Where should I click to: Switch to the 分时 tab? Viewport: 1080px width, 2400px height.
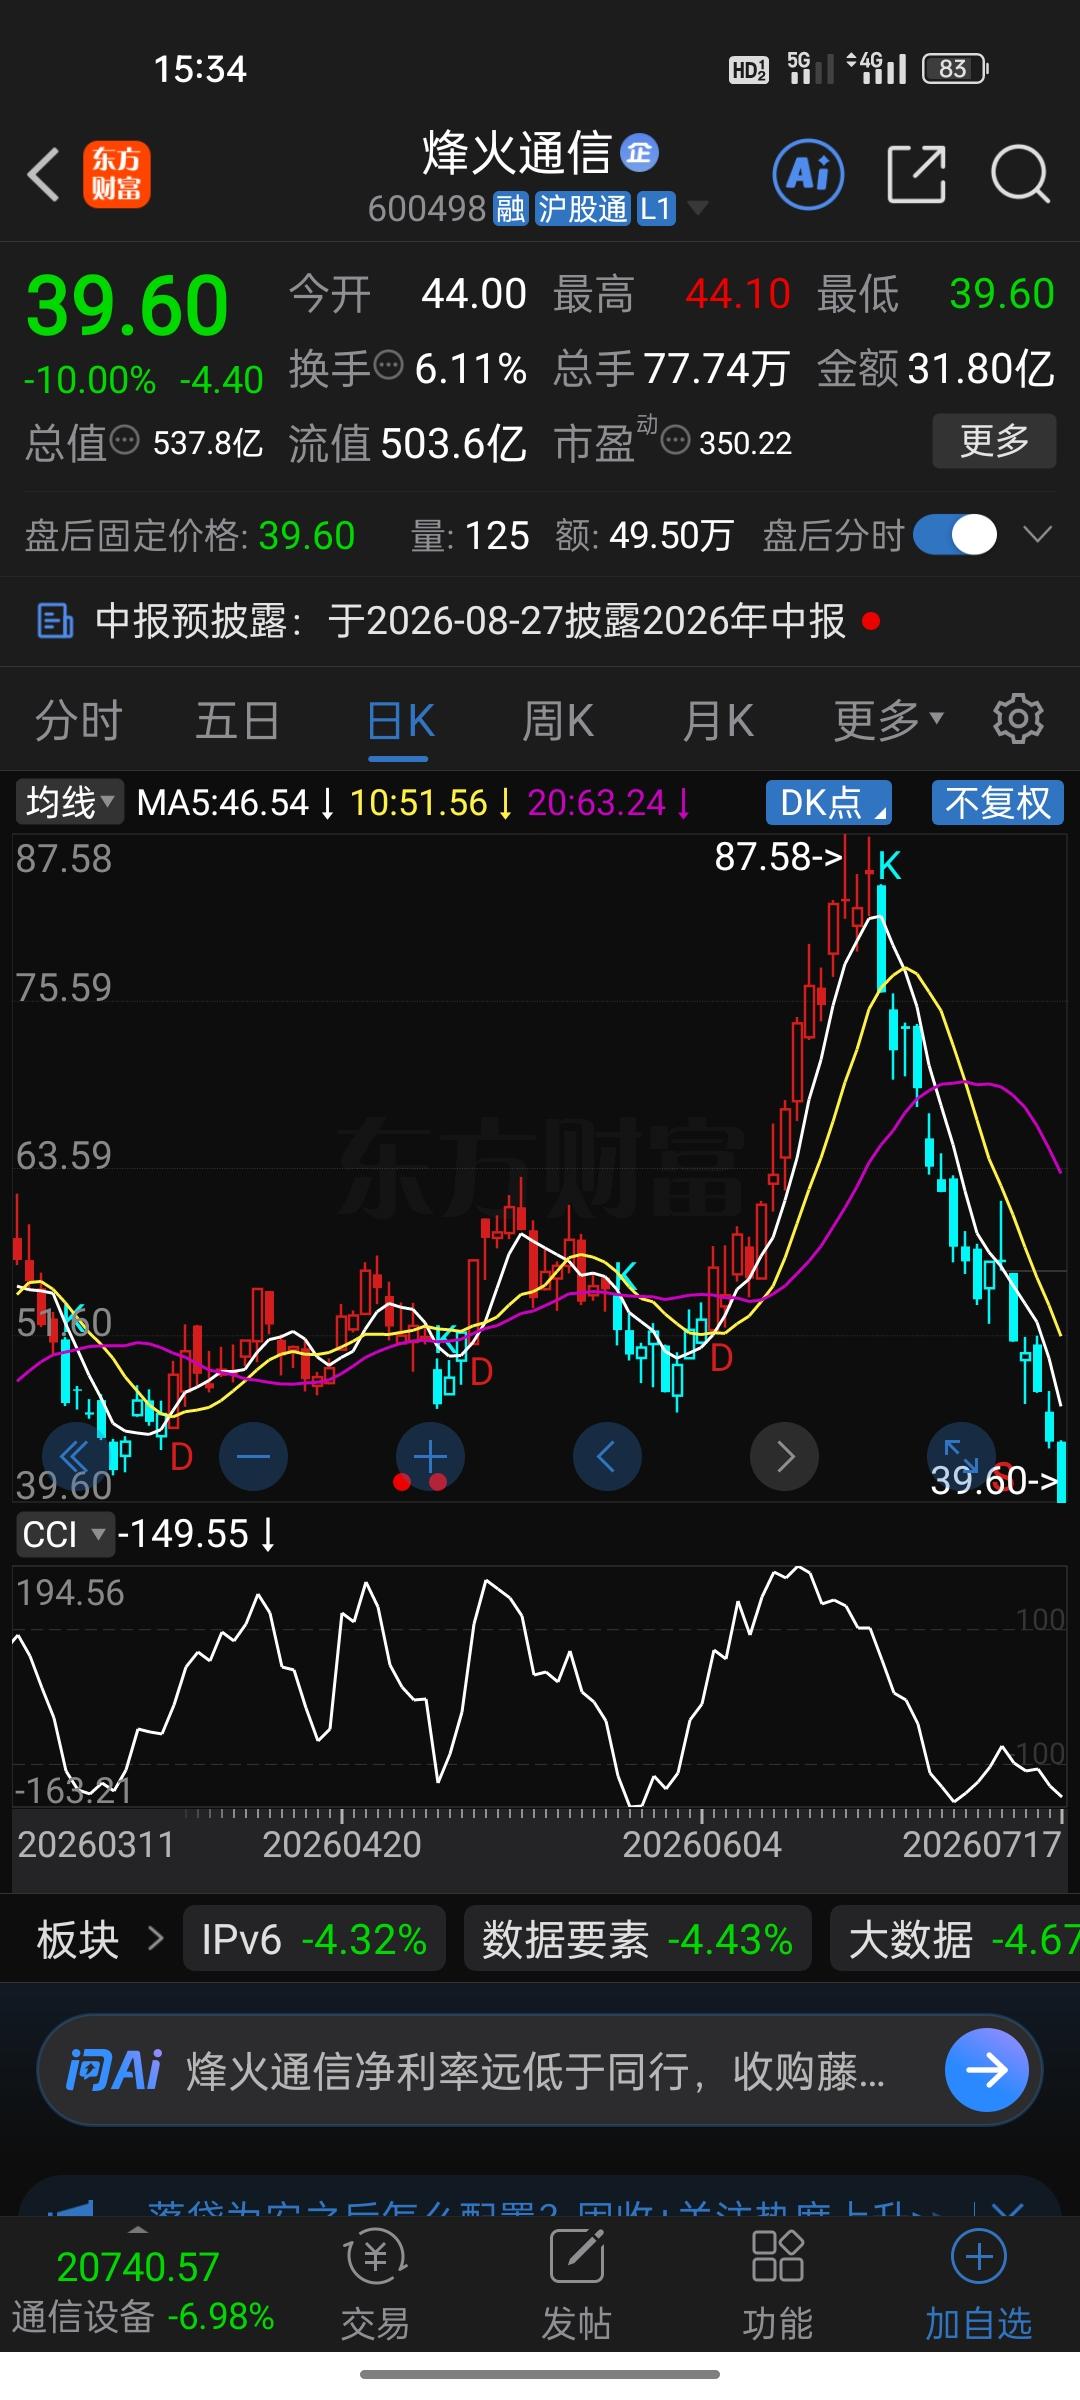[78, 721]
